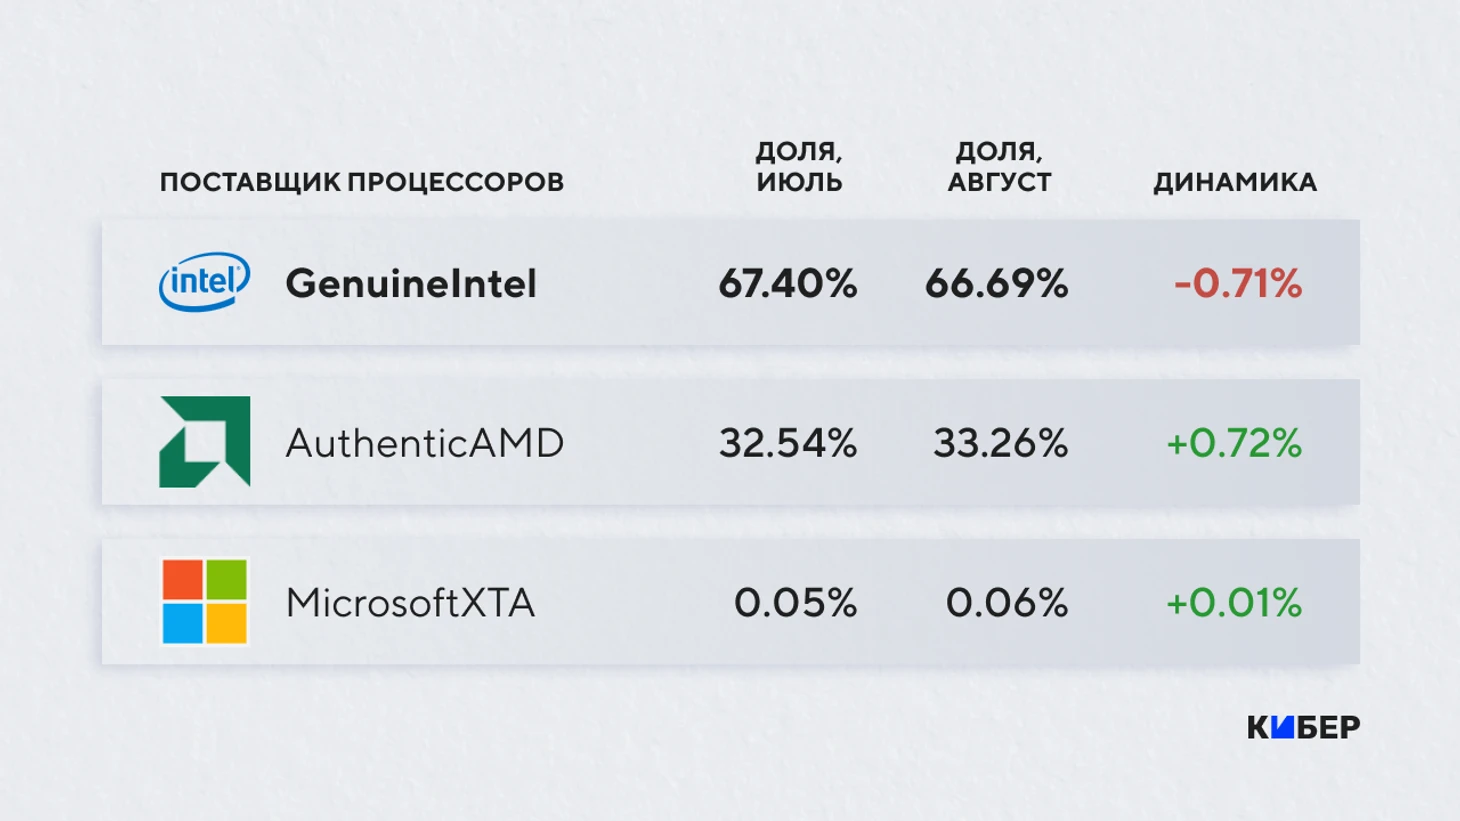
Task: Click AMD's August share 33.26%
Action: [1000, 443]
